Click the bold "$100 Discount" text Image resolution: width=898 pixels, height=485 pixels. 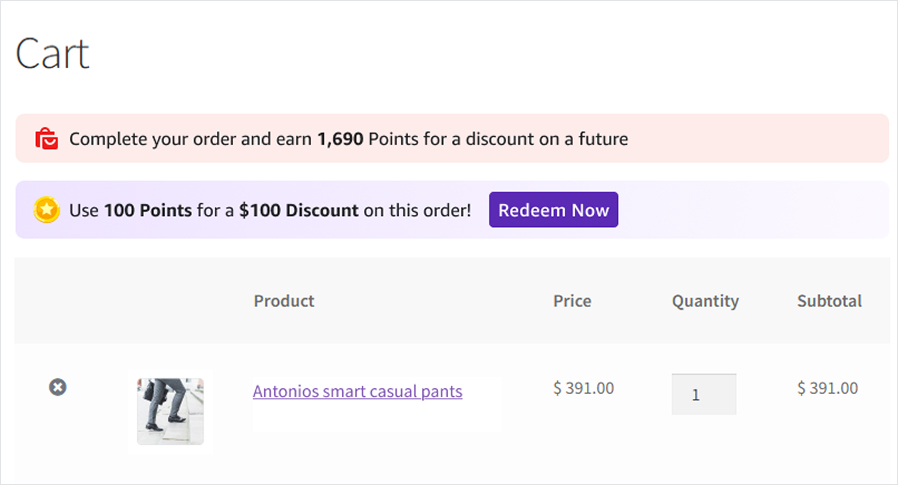coord(298,211)
